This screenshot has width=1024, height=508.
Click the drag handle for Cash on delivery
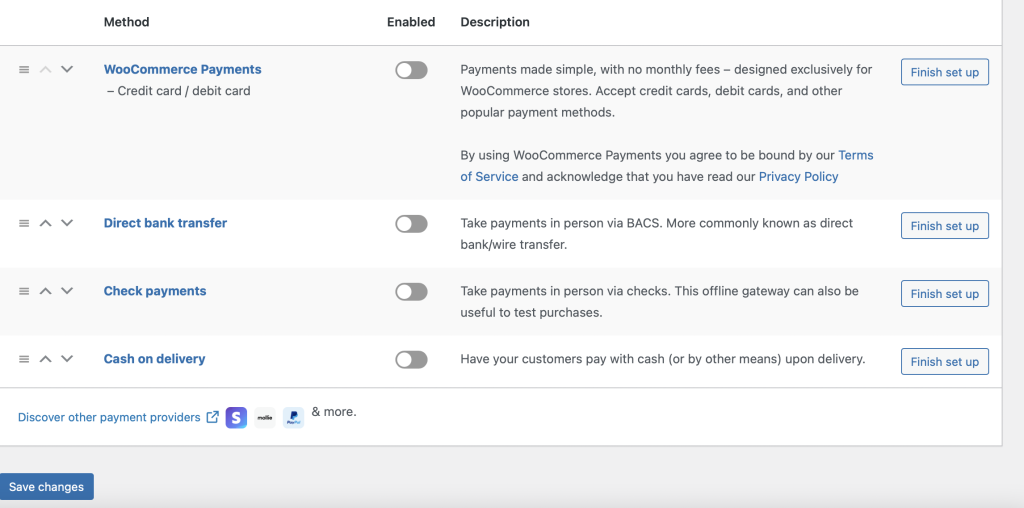(x=24, y=359)
